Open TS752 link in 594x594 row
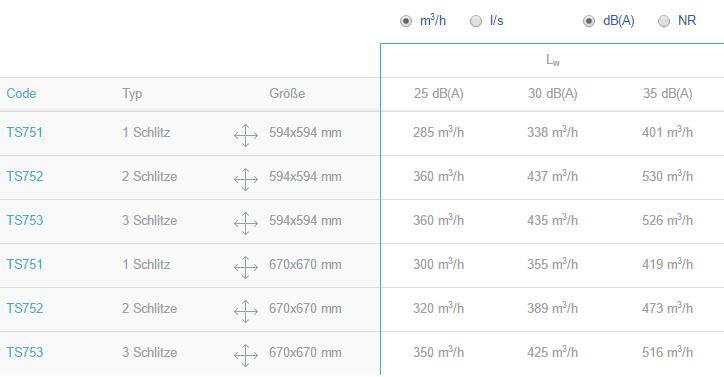Screen dimensions: 724x377 coord(24,176)
